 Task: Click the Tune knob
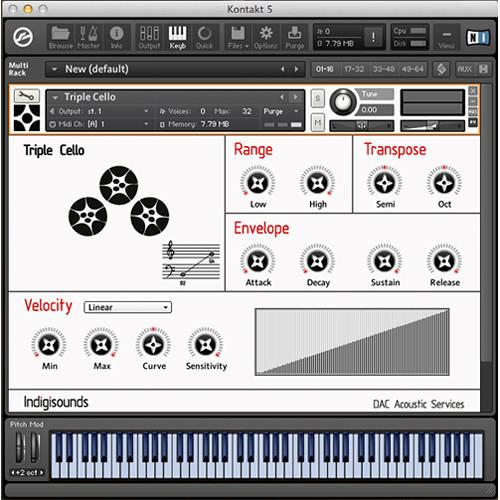pyautogui.click(x=343, y=102)
